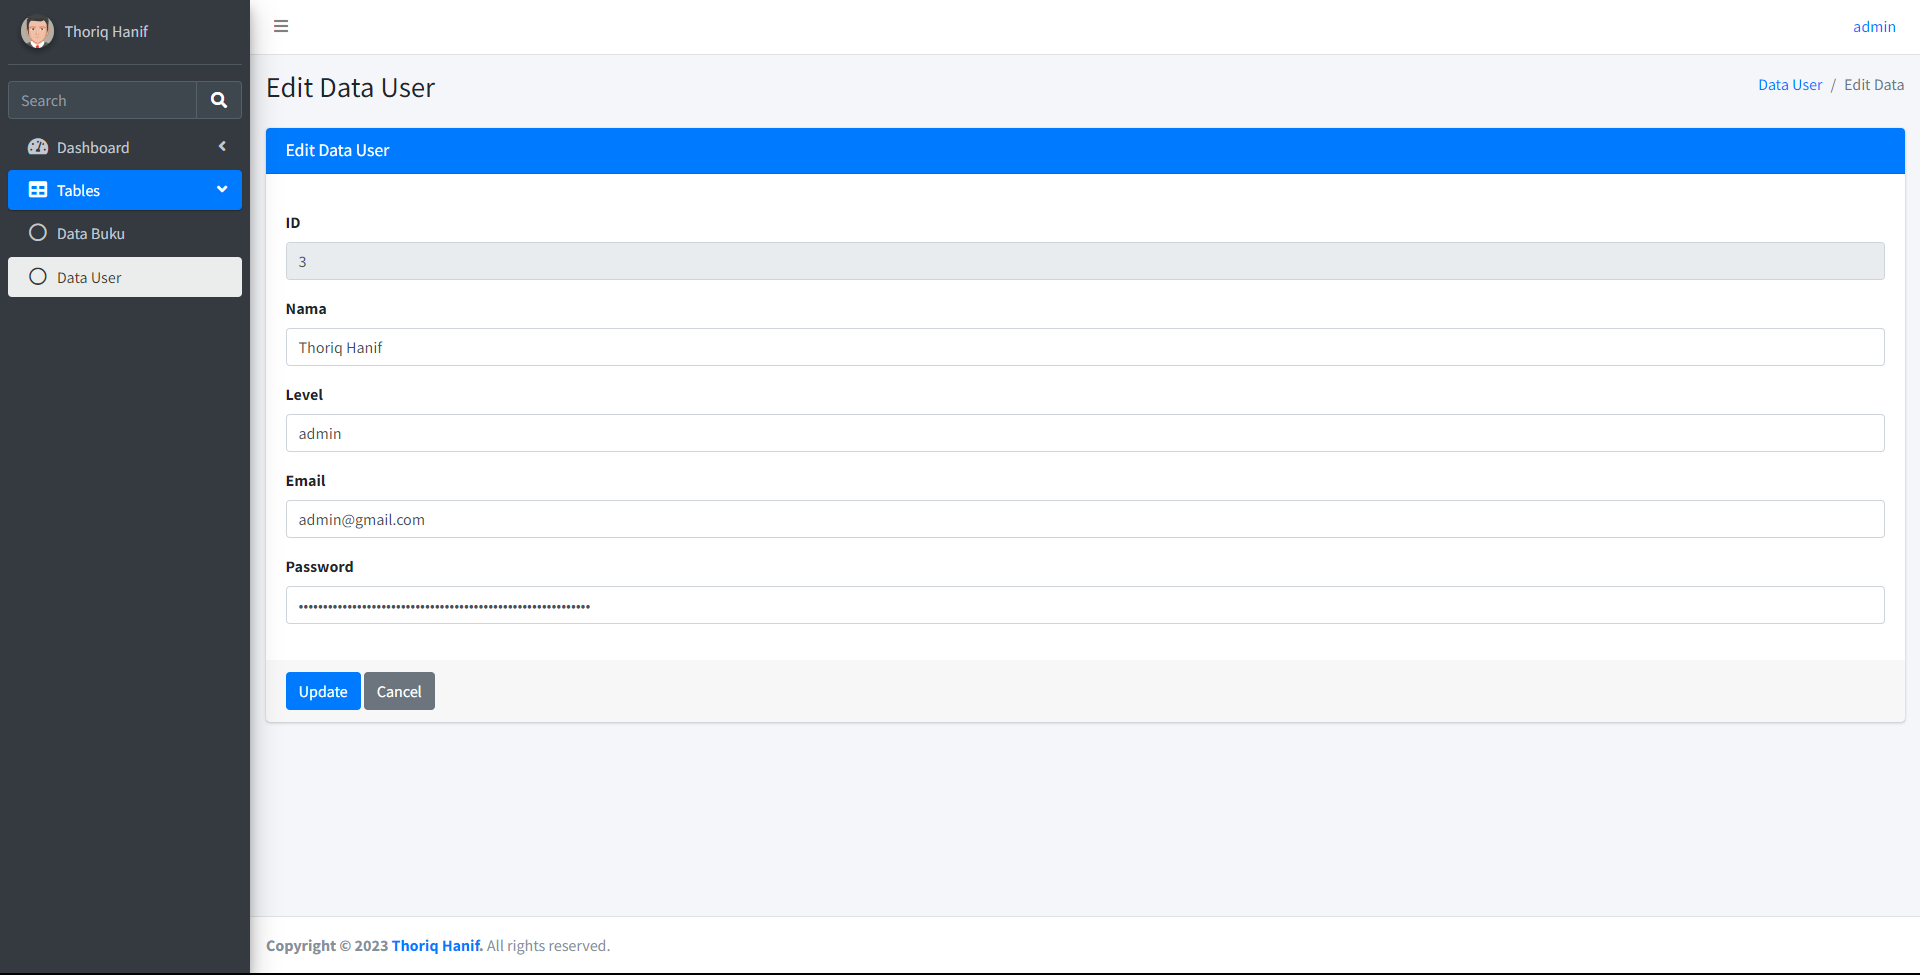
Task: Expand the Dashboard menu arrow
Action: click(x=222, y=147)
